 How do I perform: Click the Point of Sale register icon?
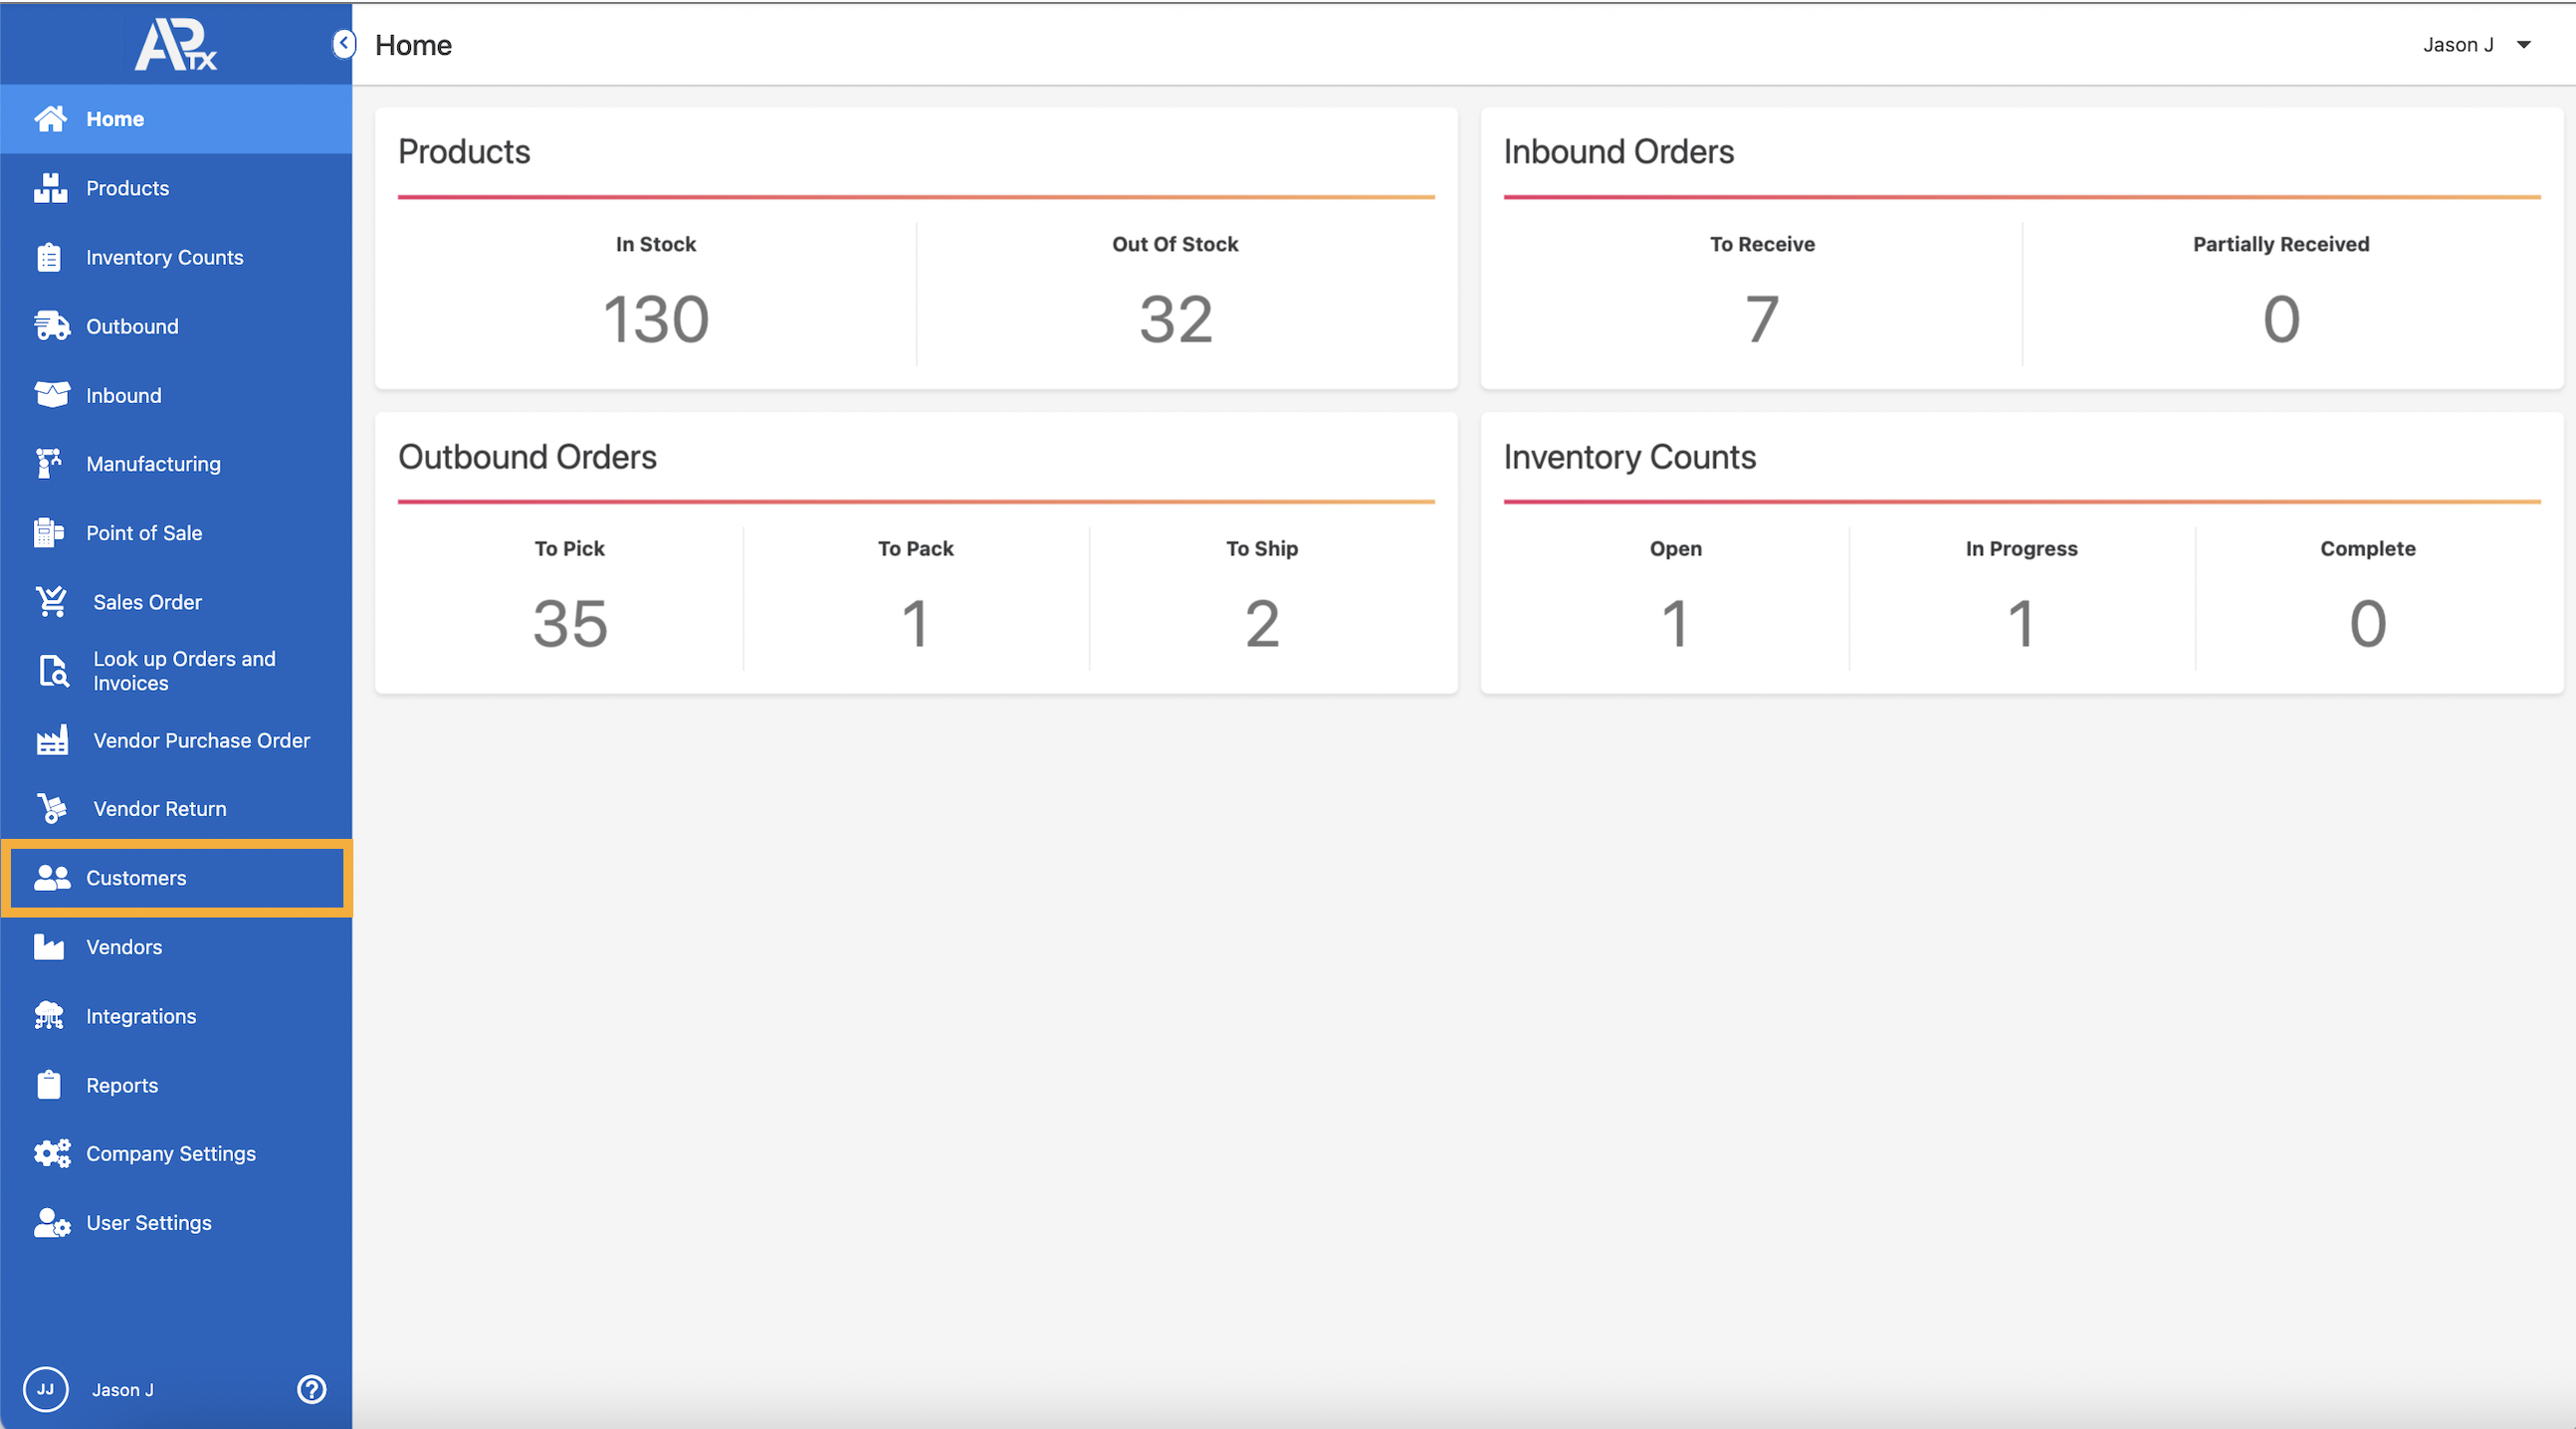click(48, 533)
